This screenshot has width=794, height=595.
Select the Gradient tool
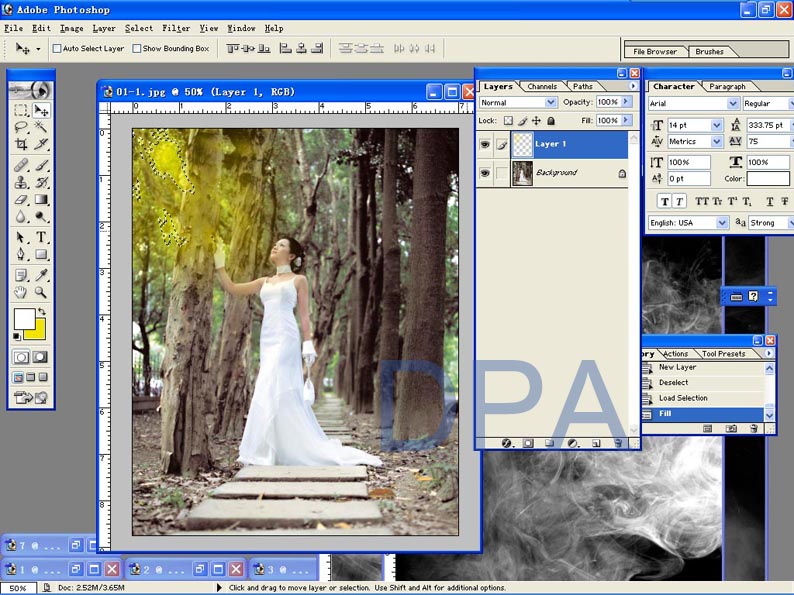tap(41, 200)
